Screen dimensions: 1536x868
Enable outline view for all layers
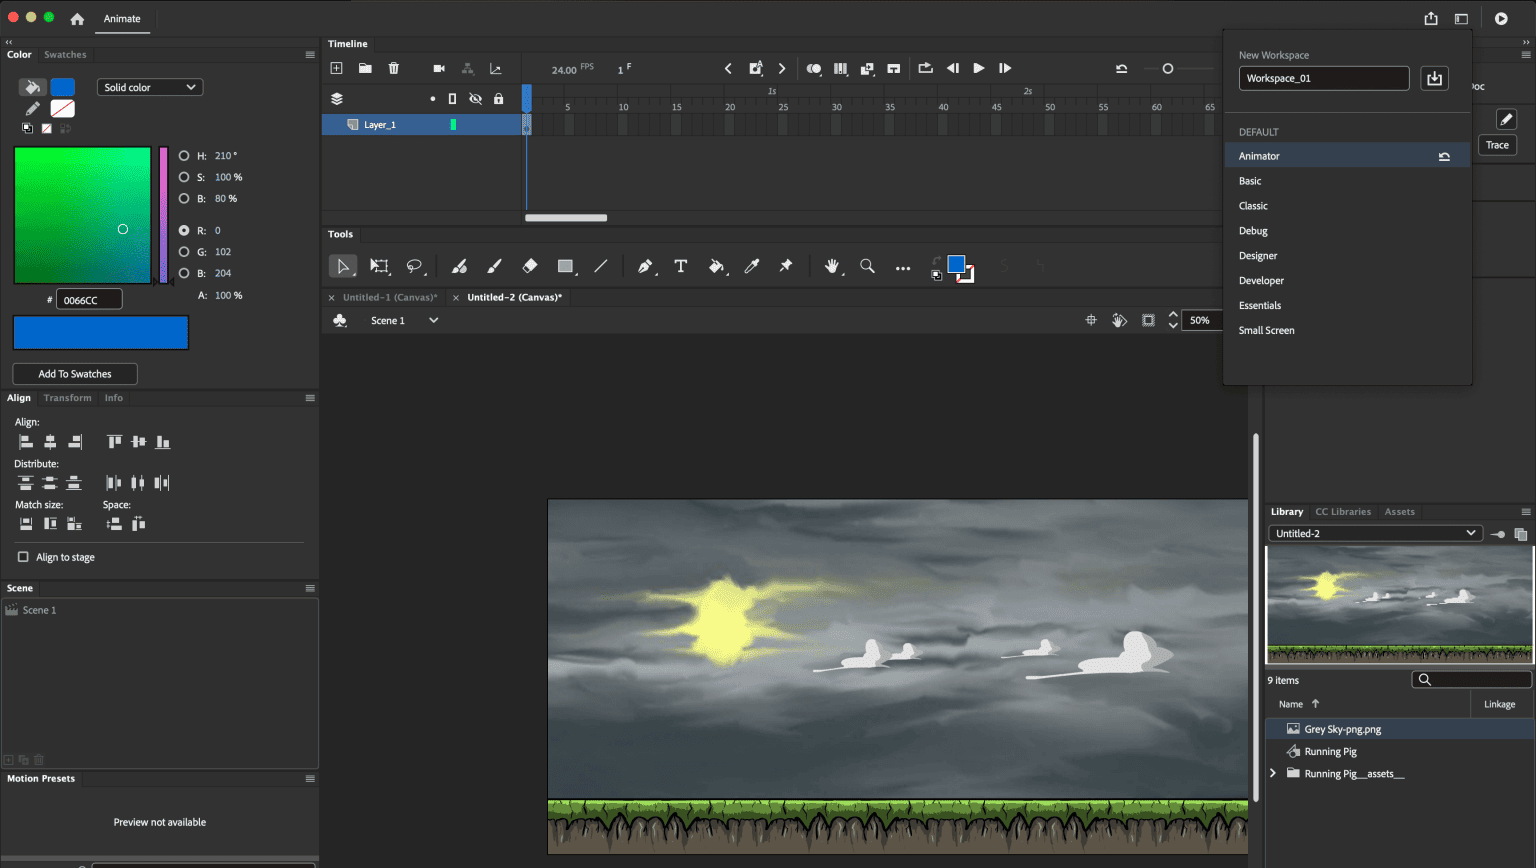pos(452,98)
